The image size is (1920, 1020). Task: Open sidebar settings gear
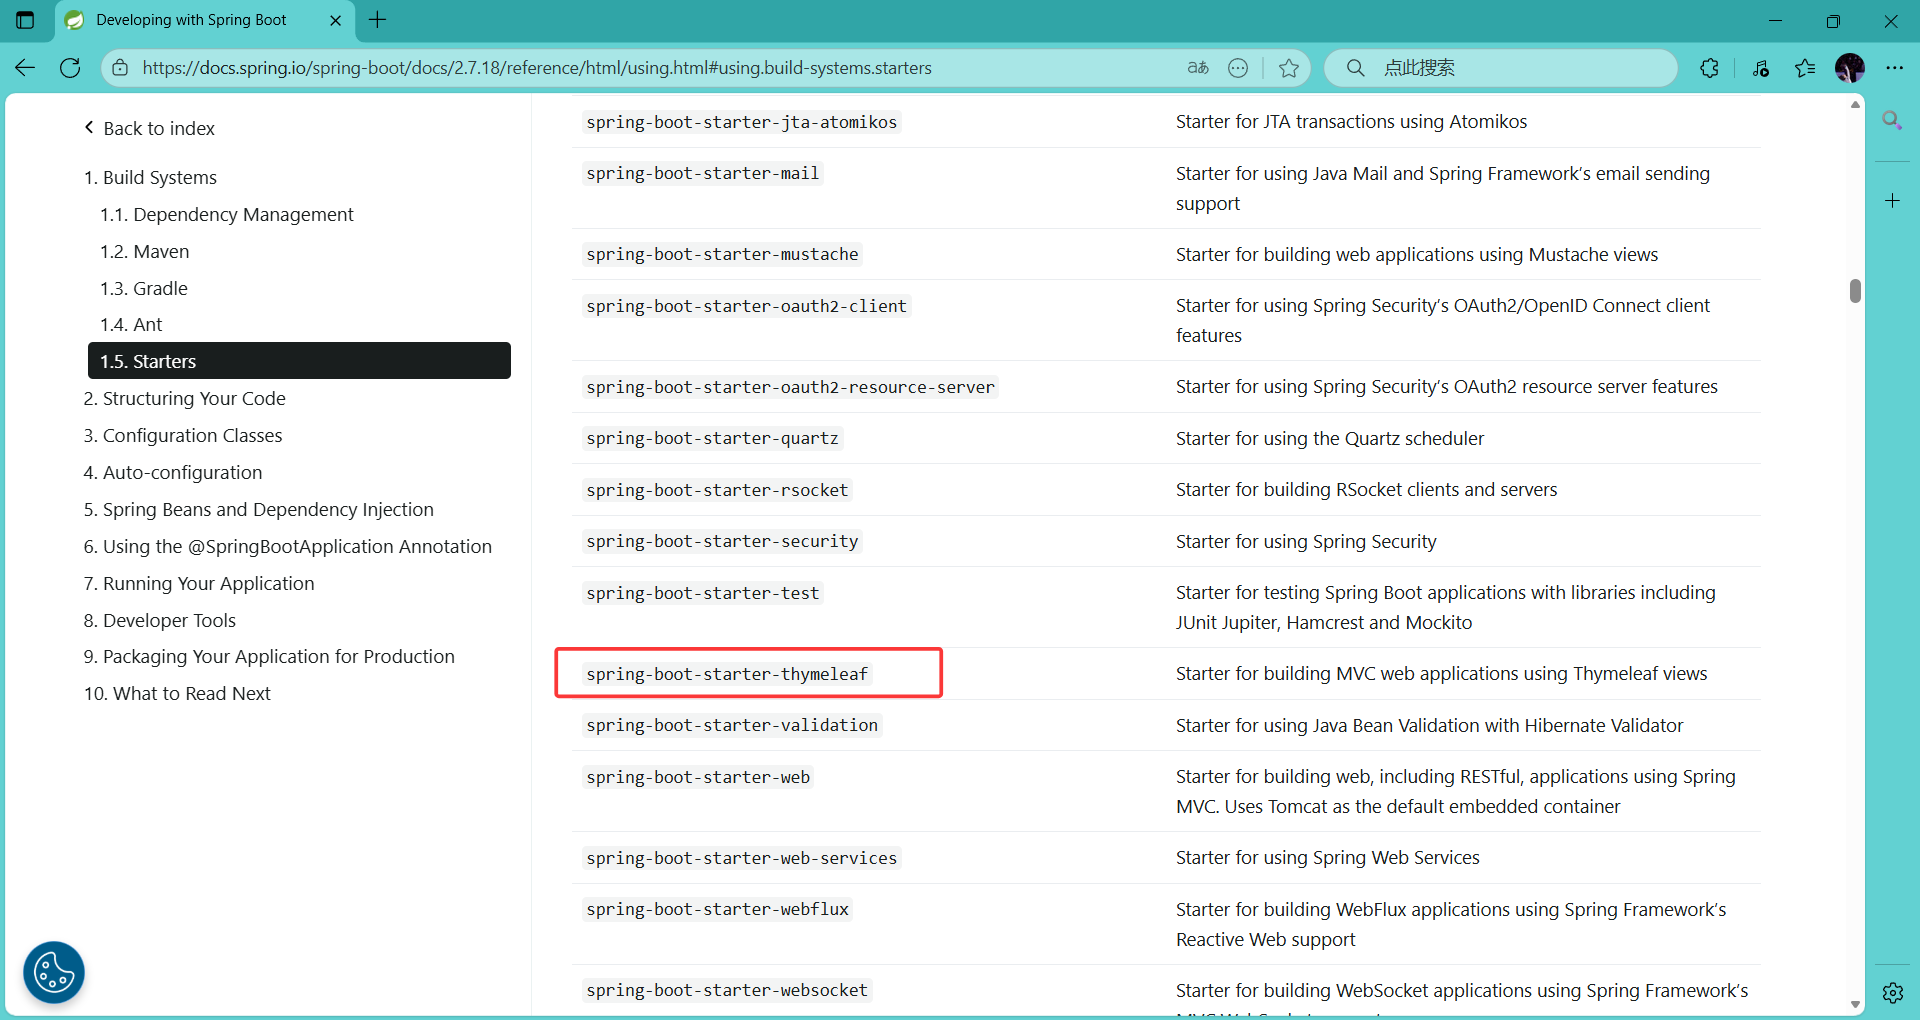click(x=1892, y=992)
